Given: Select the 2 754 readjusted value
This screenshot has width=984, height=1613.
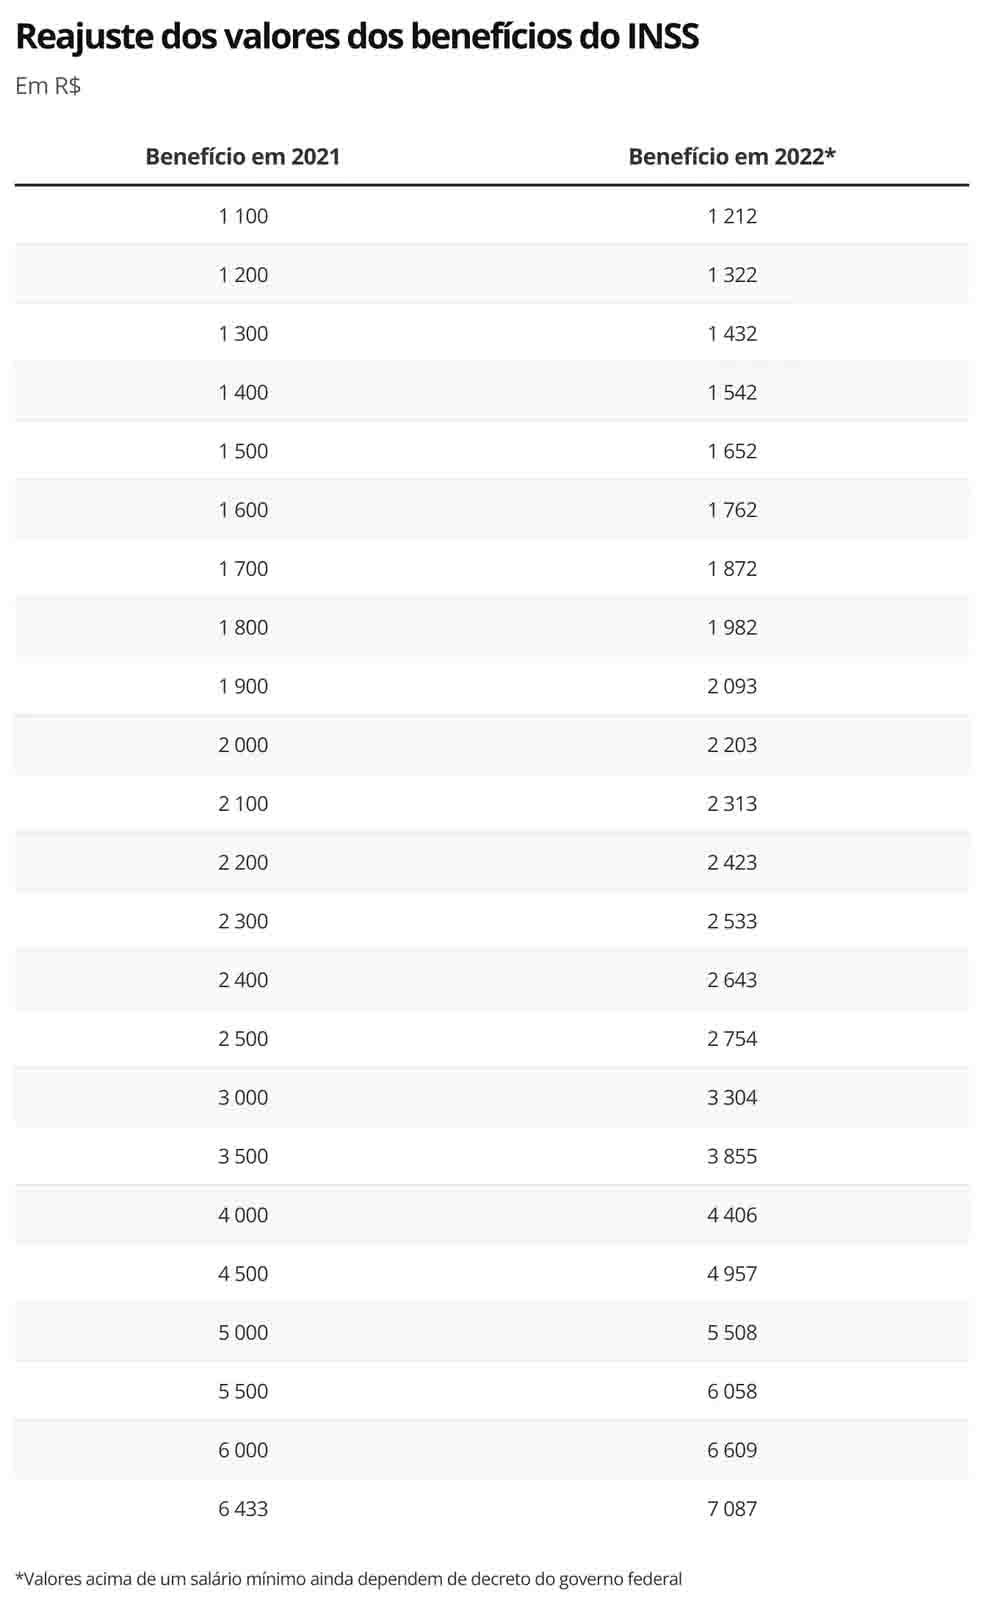Looking at the screenshot, I should click(x=732, y=1039).
